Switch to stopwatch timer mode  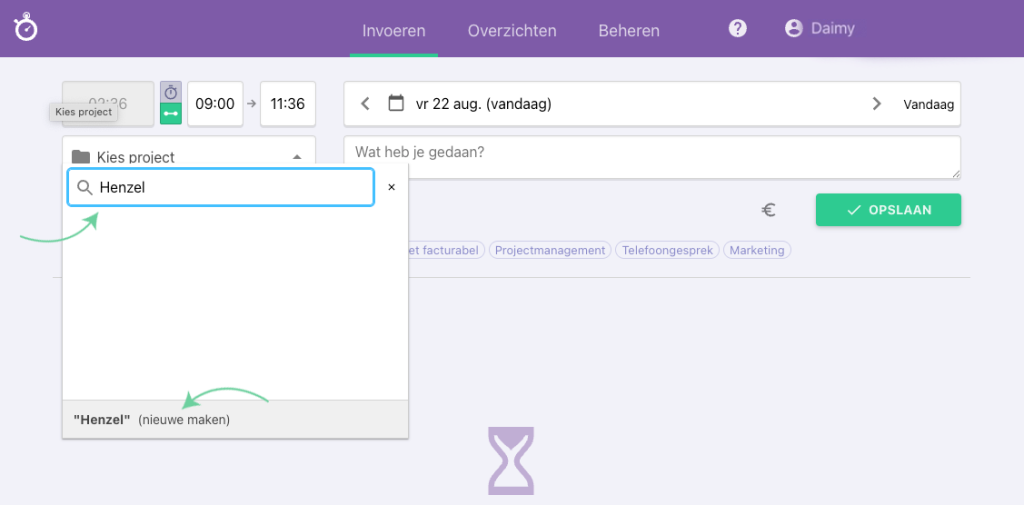(171, 92)
